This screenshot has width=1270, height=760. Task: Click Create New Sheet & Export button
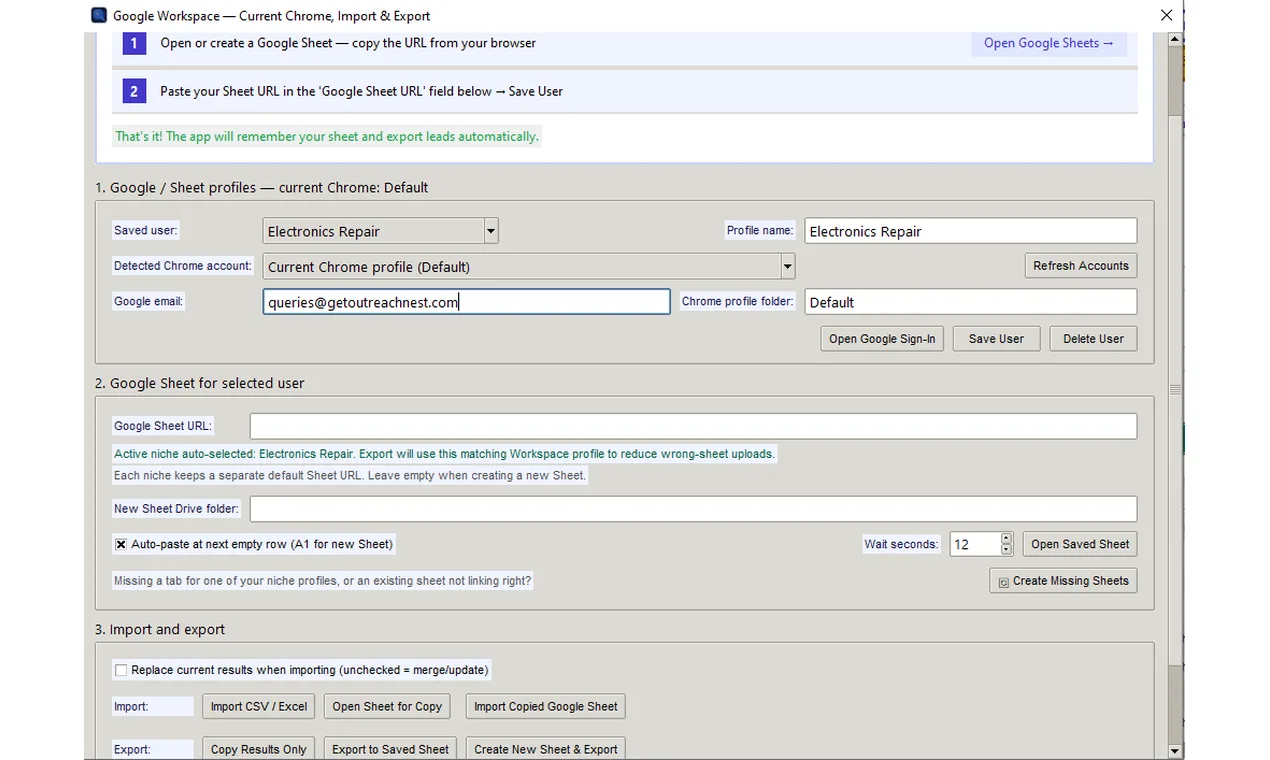(x=546, y=749)
